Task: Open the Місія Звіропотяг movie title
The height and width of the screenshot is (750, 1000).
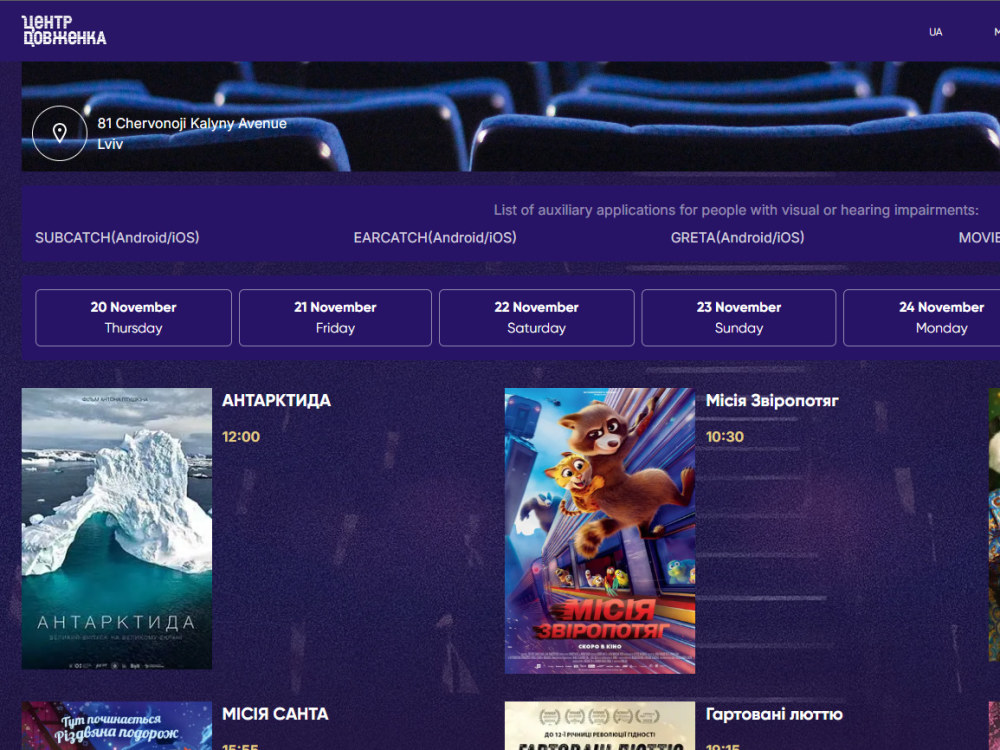Action: (x=772, y=401)
